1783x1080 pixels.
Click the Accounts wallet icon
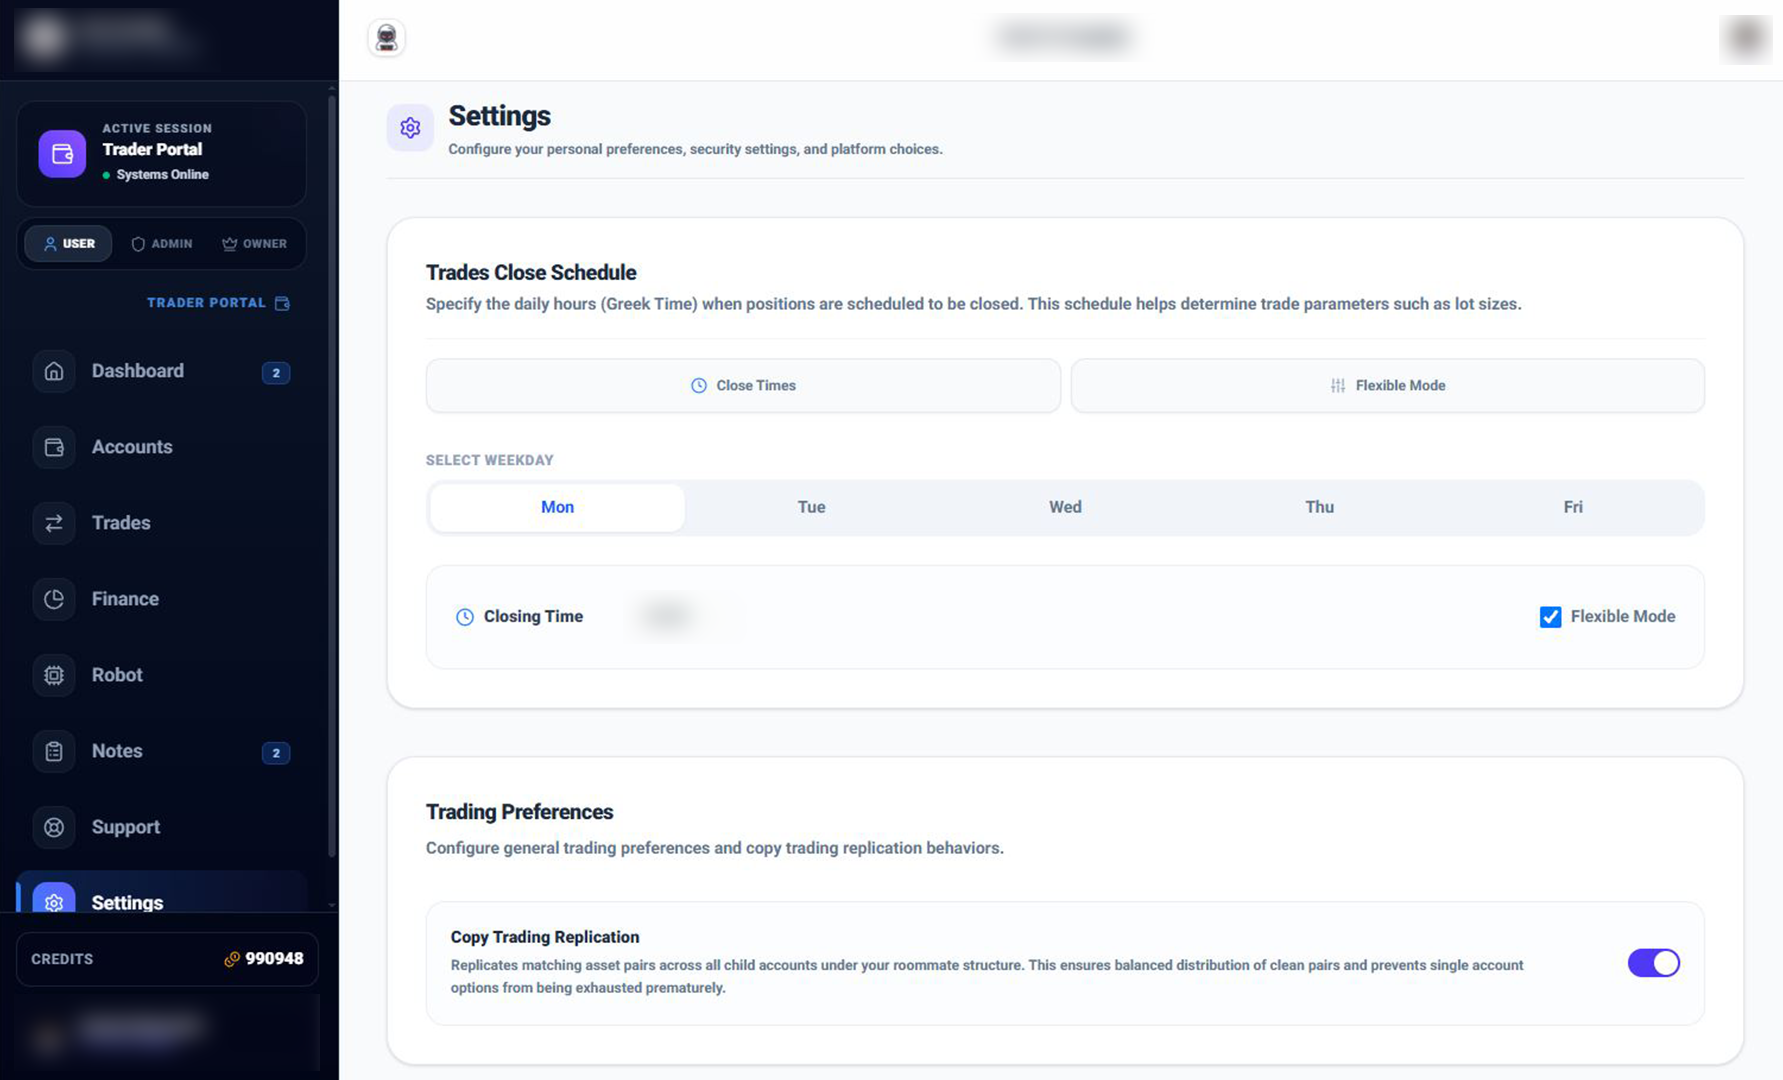click(x=54, y=447)
